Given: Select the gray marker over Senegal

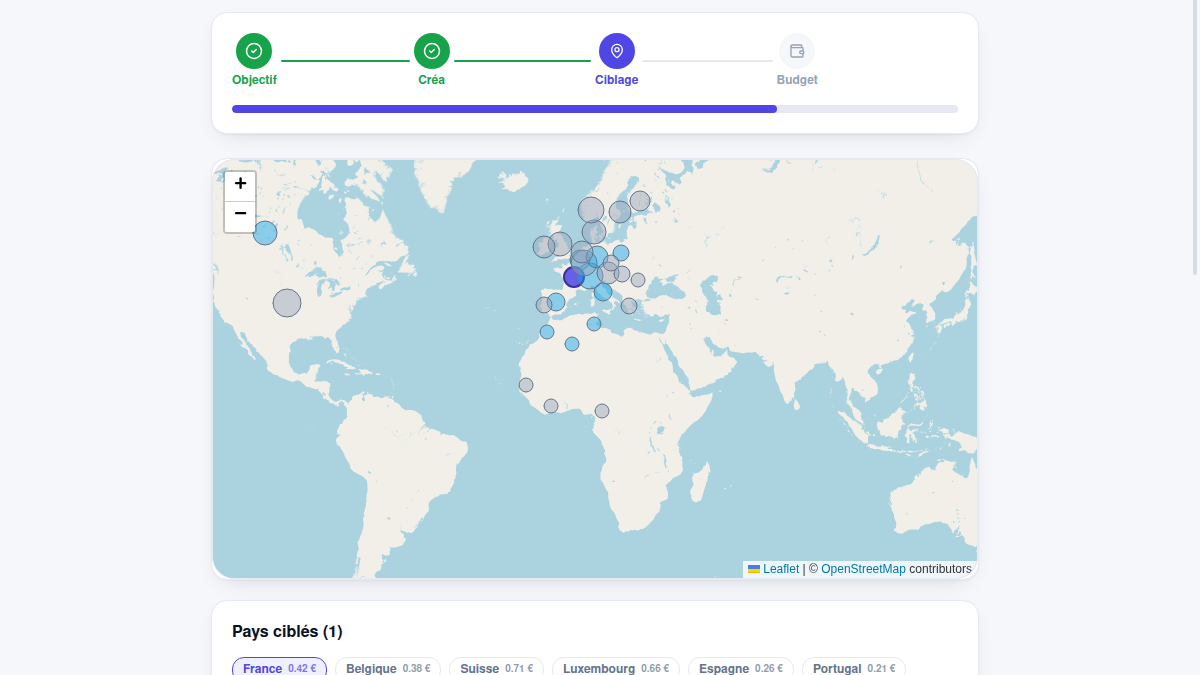Looking at the screenshot, I should point(526,385).
